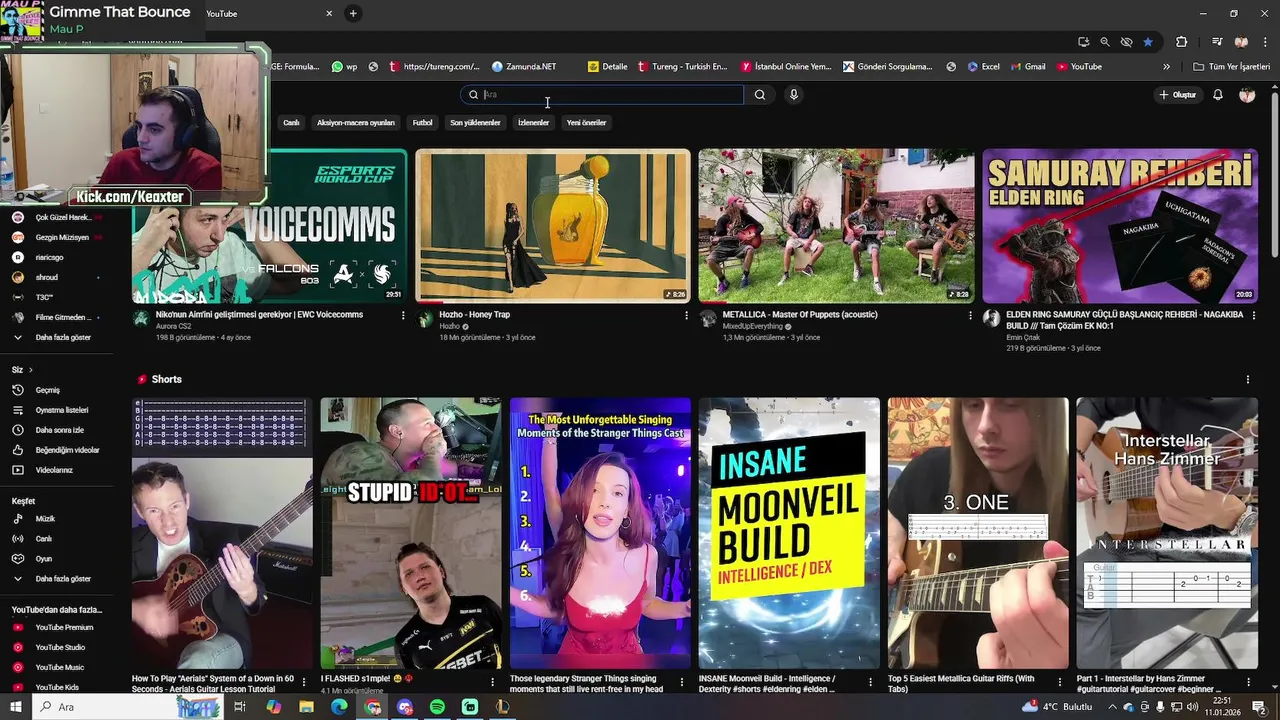The width and height of the screenshot is (1280, 720).
Task: Select the Son yüklenenler chip
Action: pyautogui.click(x=475, y=123)
